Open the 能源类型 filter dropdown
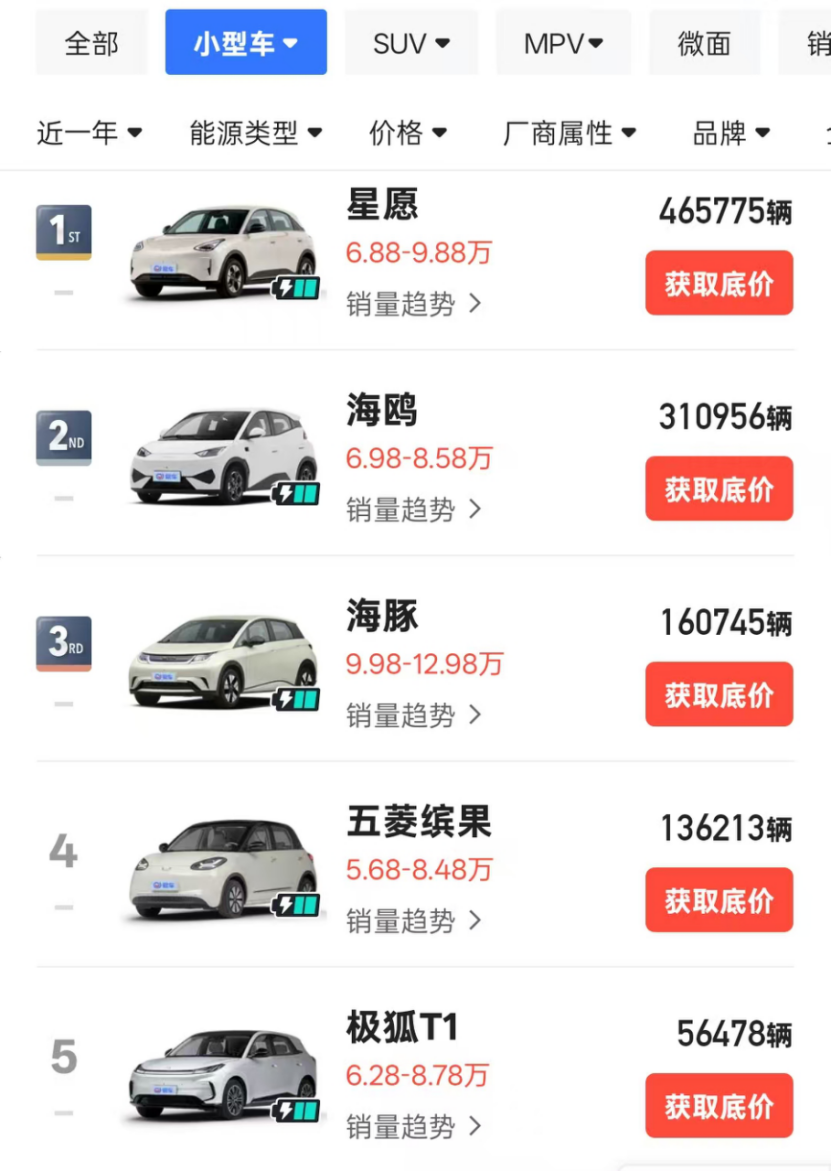This screenshot has height=1172, width=831. pos(256,132)
